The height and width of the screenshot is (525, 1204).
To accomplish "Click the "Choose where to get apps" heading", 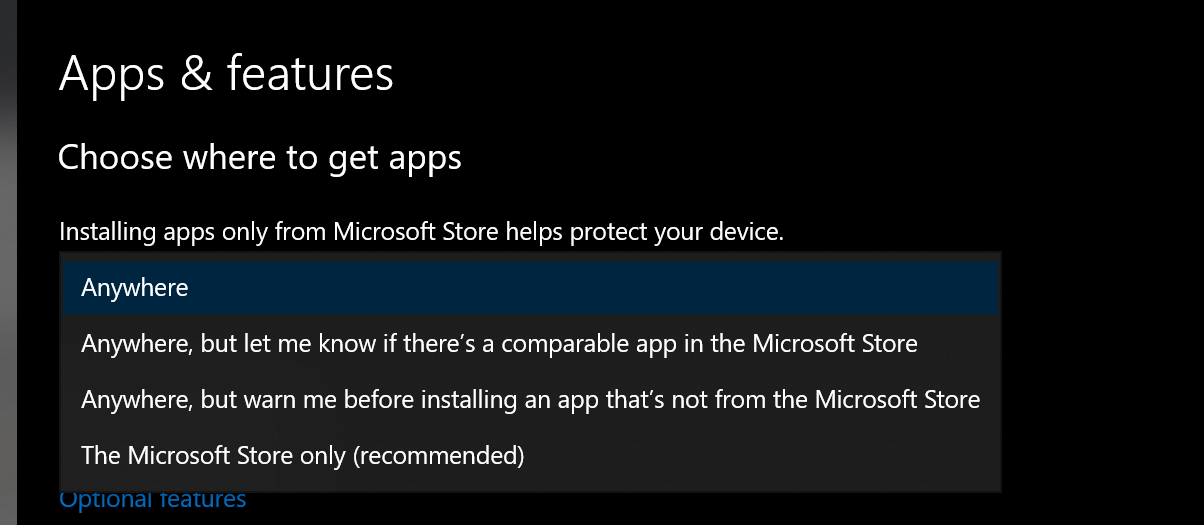I will click(x=260, y=158).
